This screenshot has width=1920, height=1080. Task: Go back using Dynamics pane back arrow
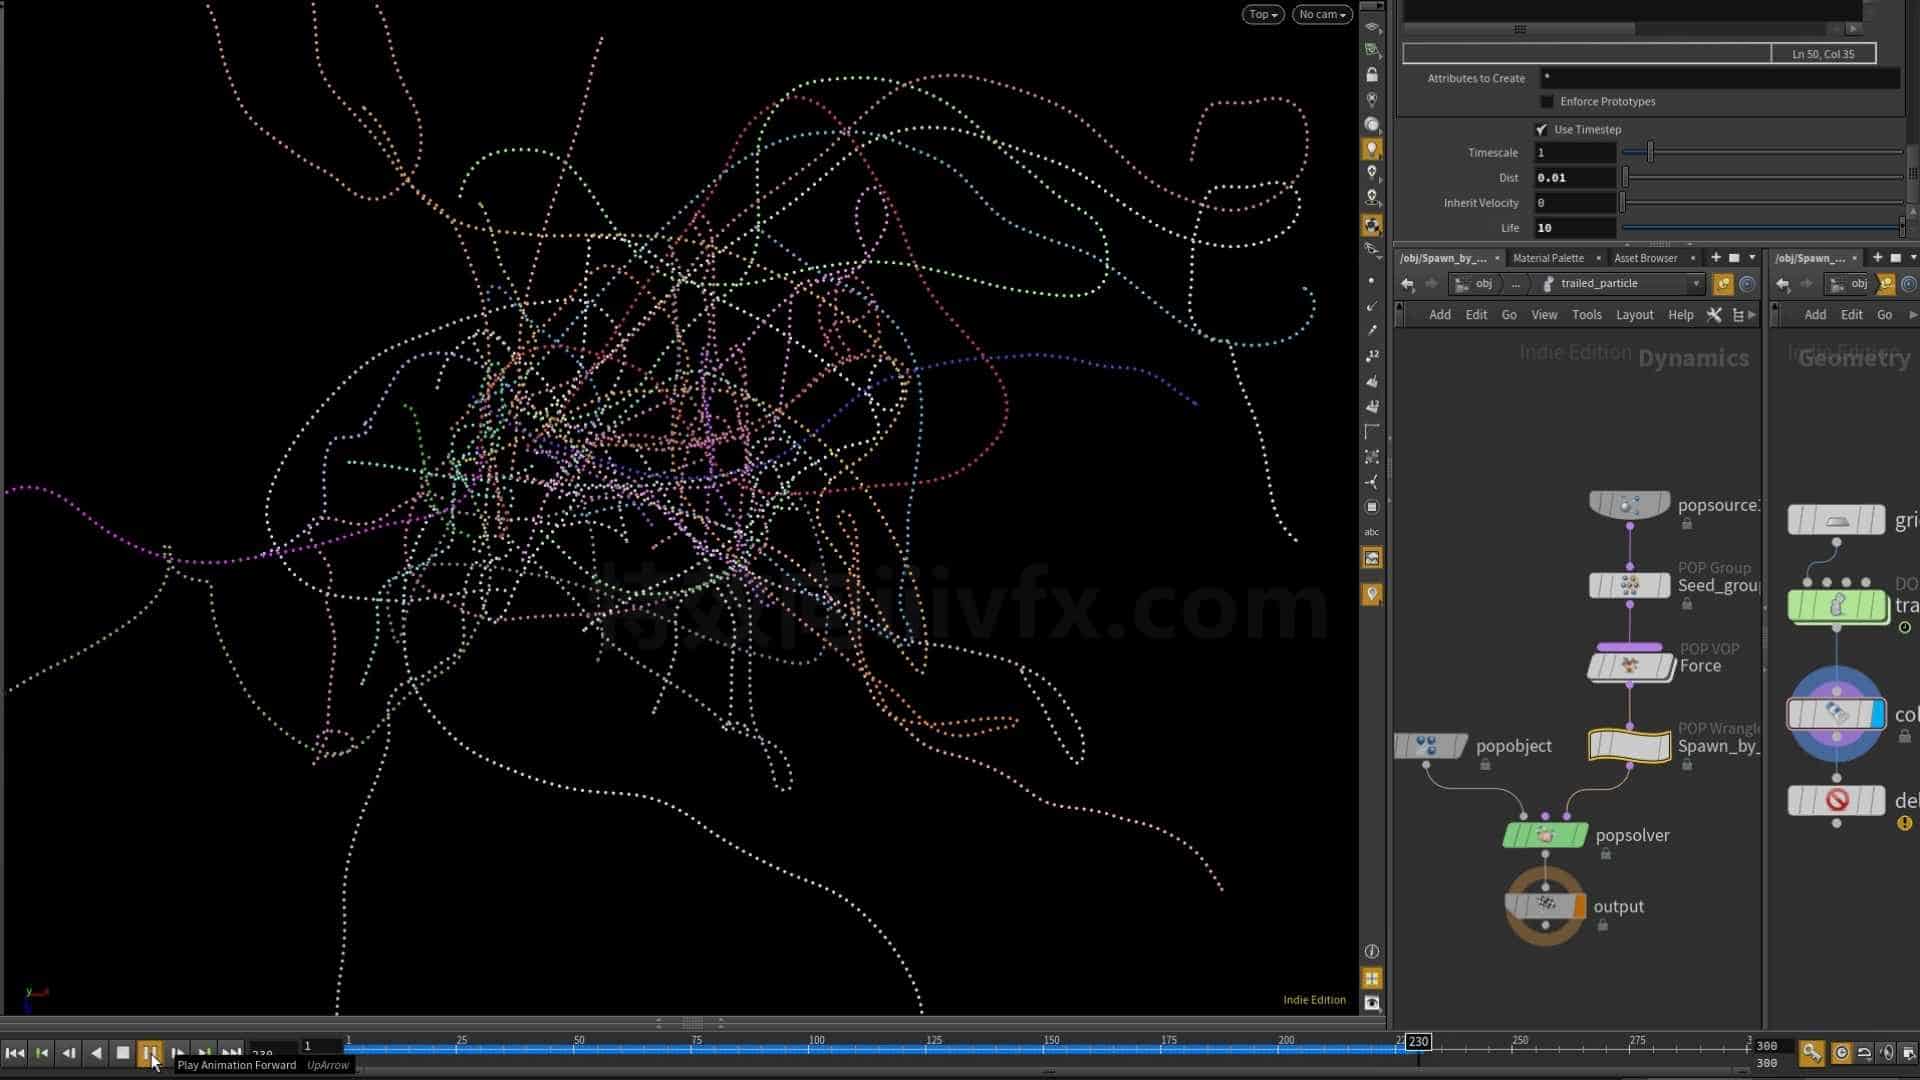point(1408,284)
